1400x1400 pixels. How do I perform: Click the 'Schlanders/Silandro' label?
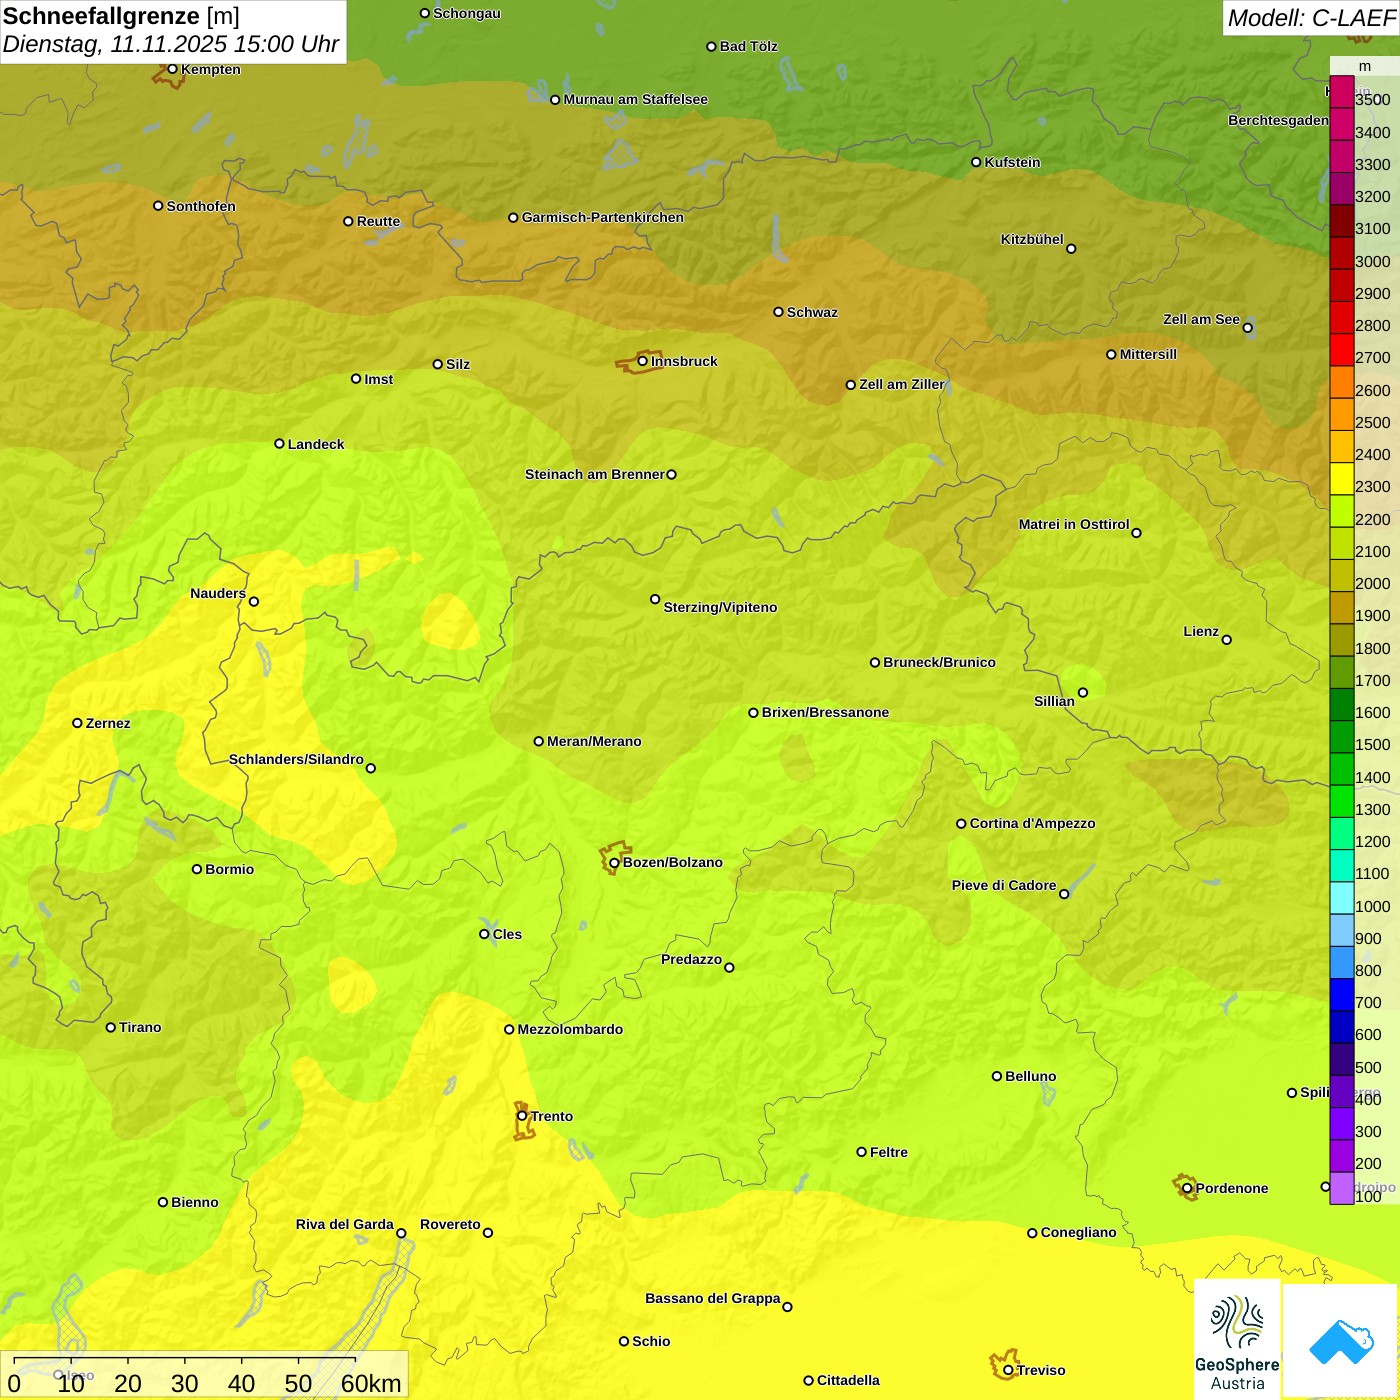click(x=296, y=759)
